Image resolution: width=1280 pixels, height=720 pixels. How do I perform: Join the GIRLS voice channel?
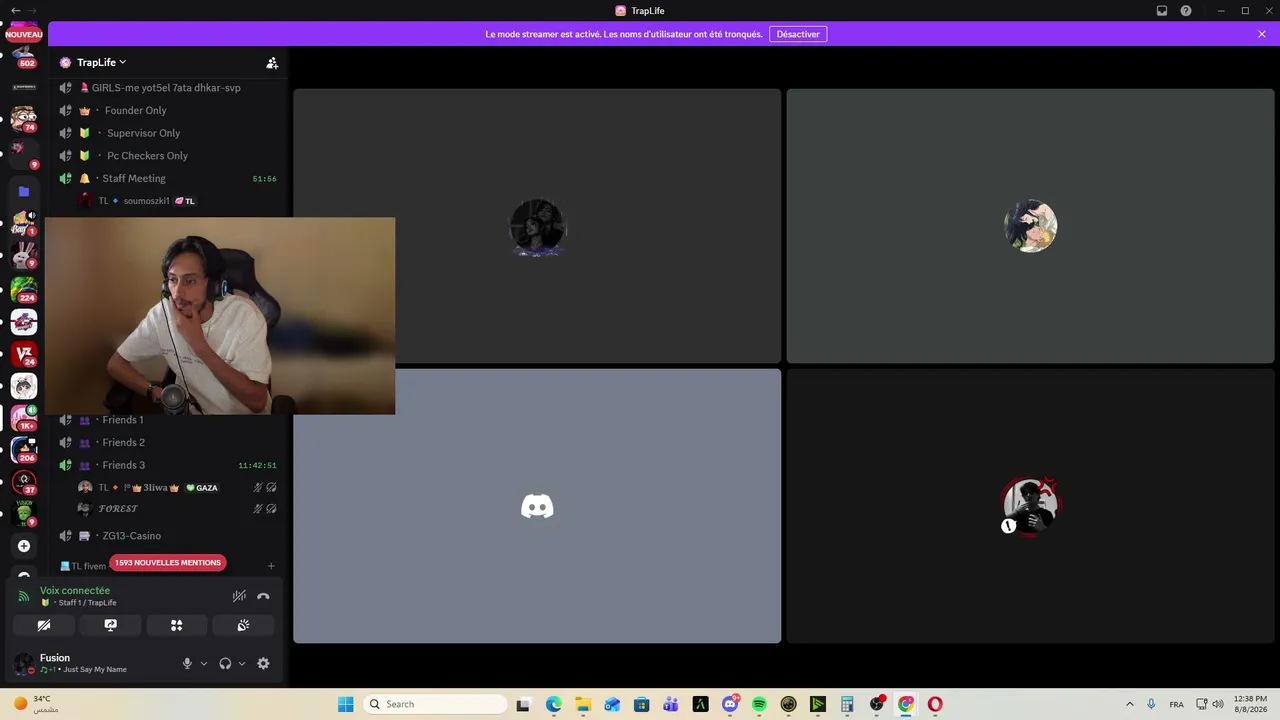[x=166, y=88]
